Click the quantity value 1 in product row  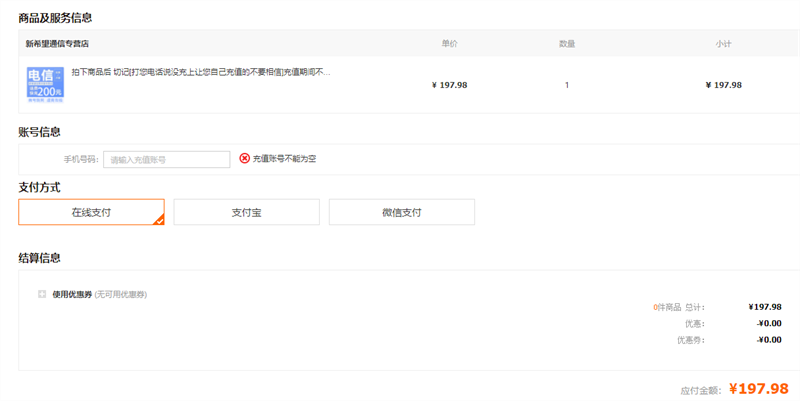[567, 85]
